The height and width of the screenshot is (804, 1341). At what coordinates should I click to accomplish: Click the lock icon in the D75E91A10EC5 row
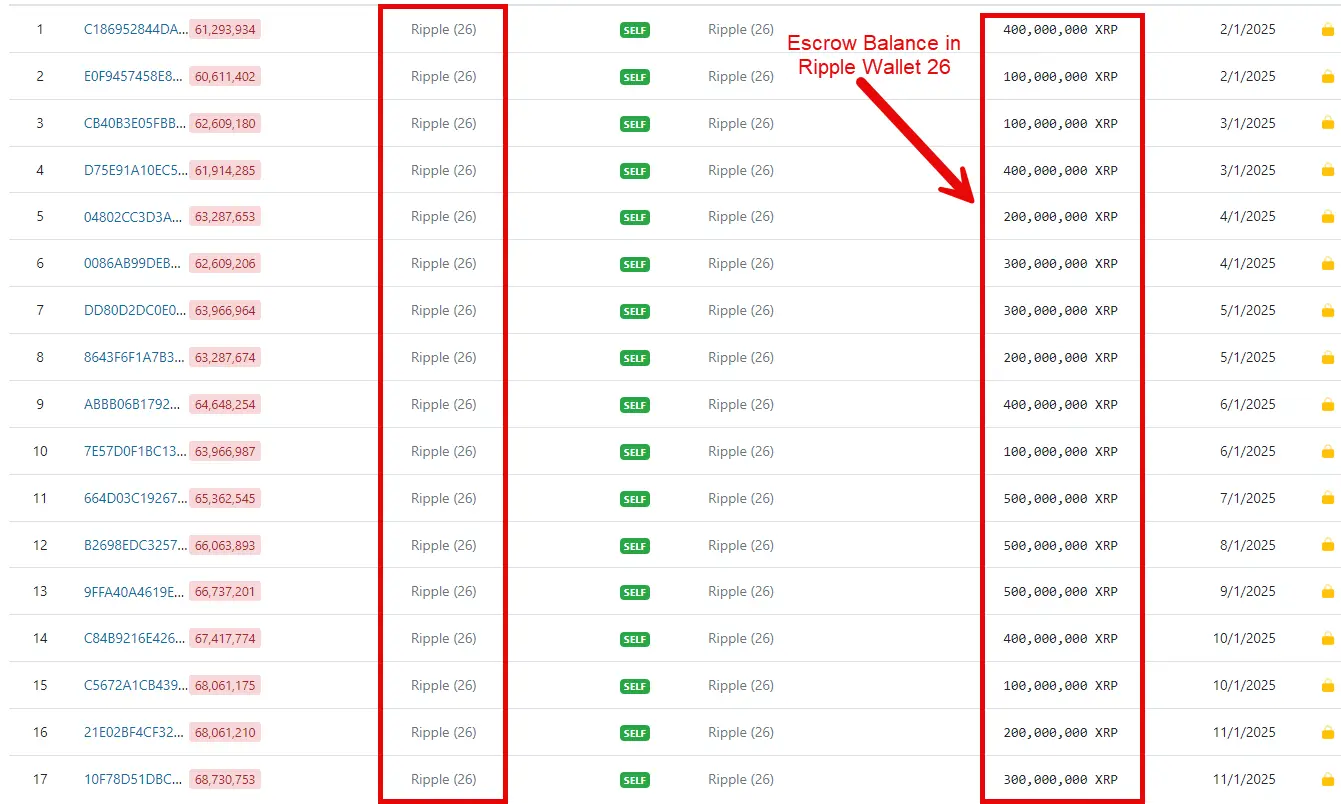(x=1328, y=171)
